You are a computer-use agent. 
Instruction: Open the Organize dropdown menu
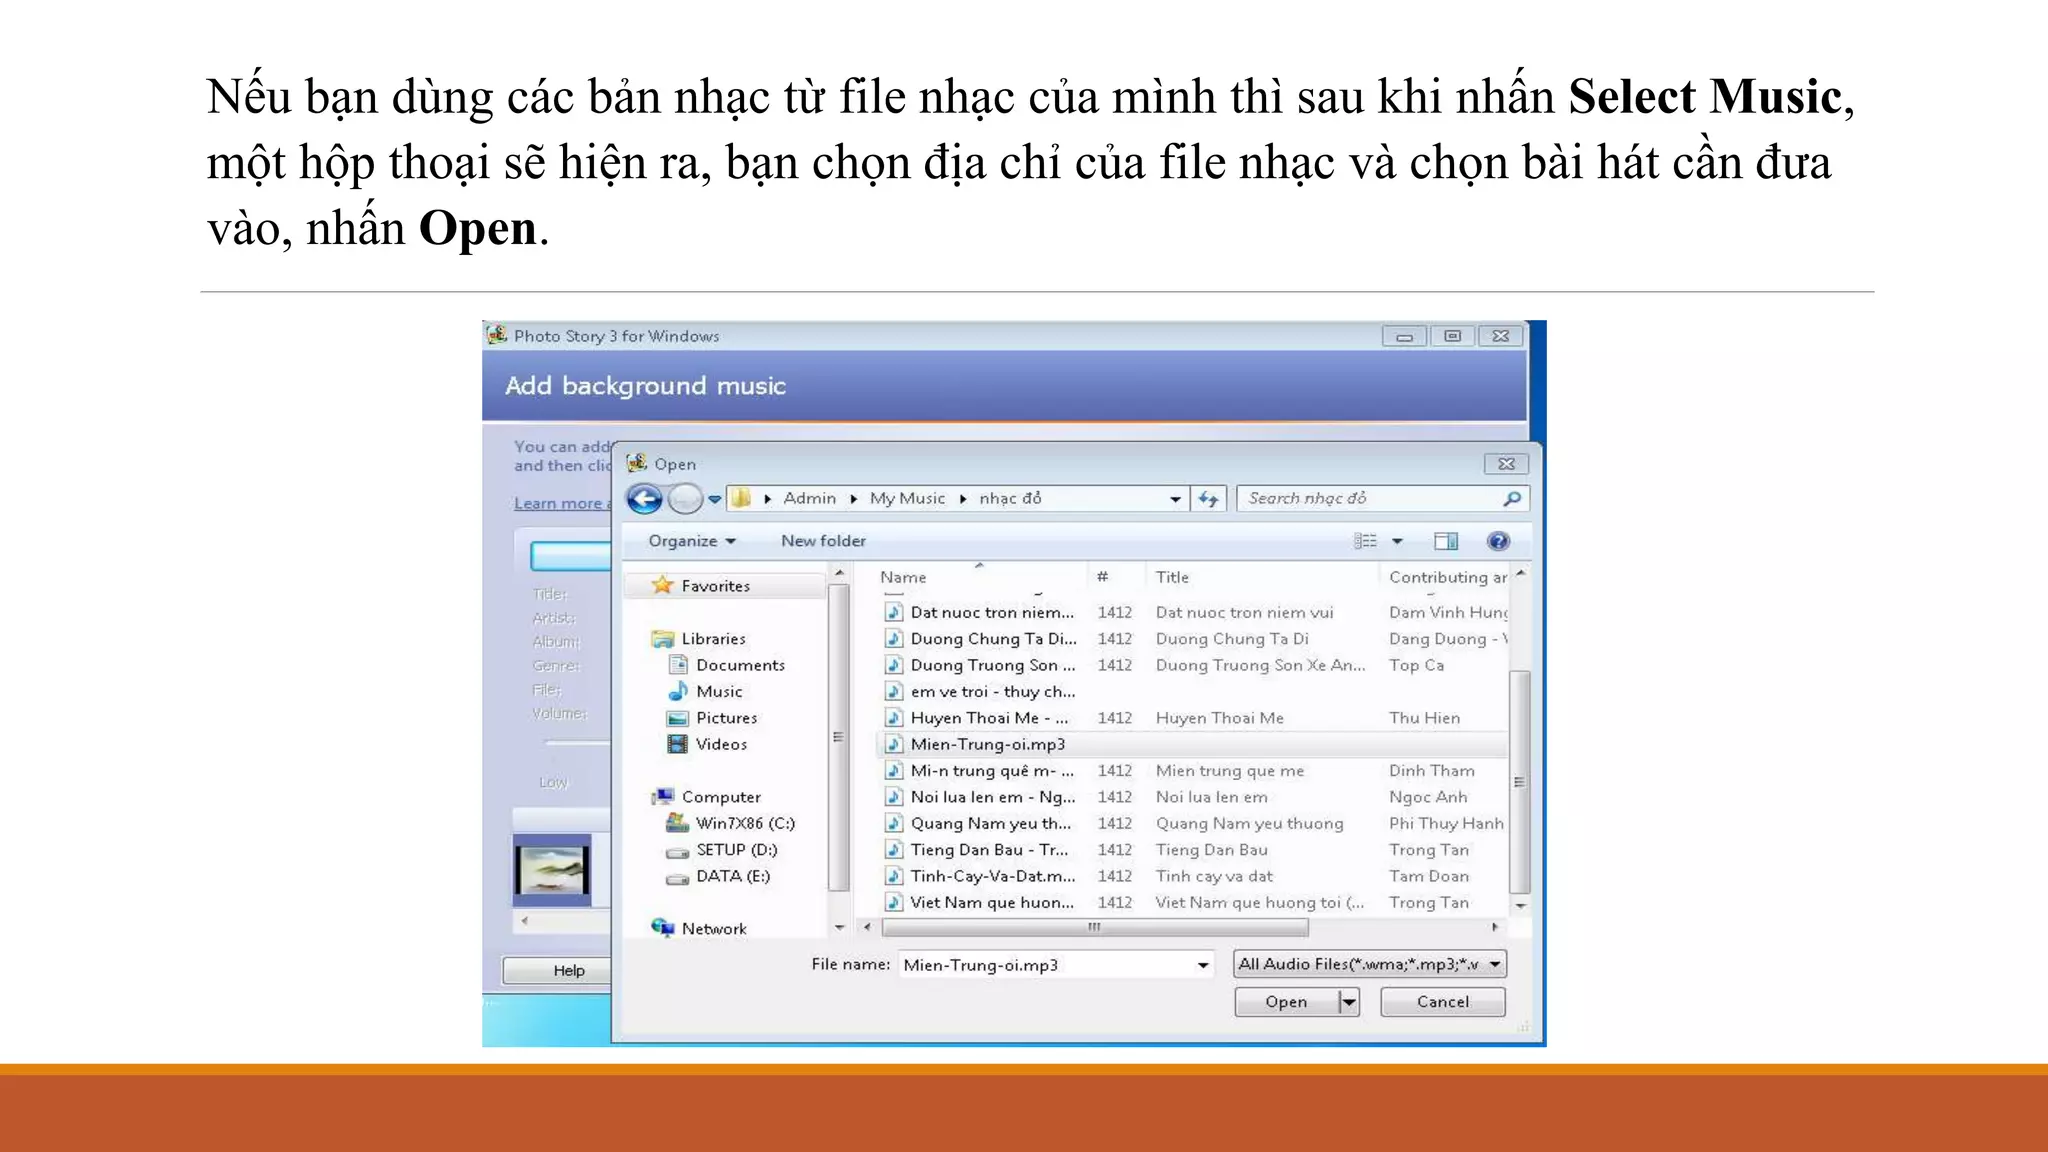pyautogui.click(x=691, y=541)
